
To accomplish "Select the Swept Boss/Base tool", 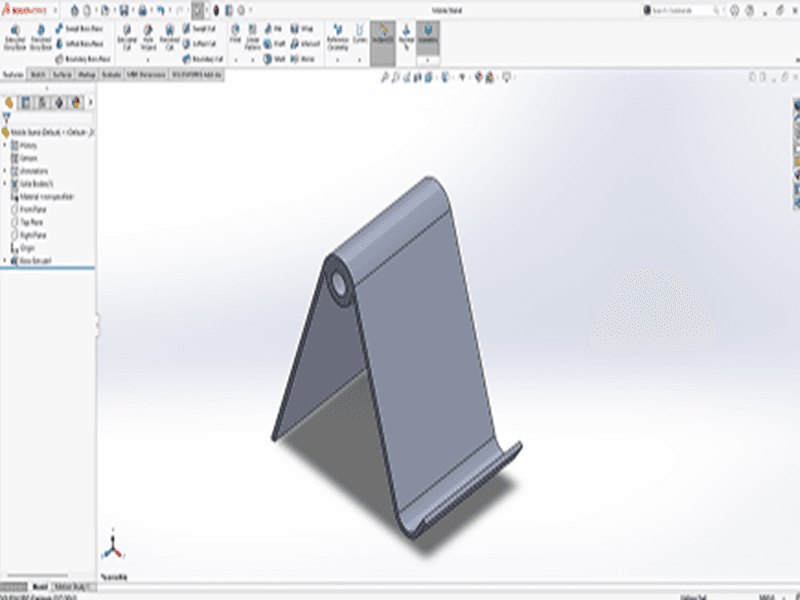I will tap(79, 29).
